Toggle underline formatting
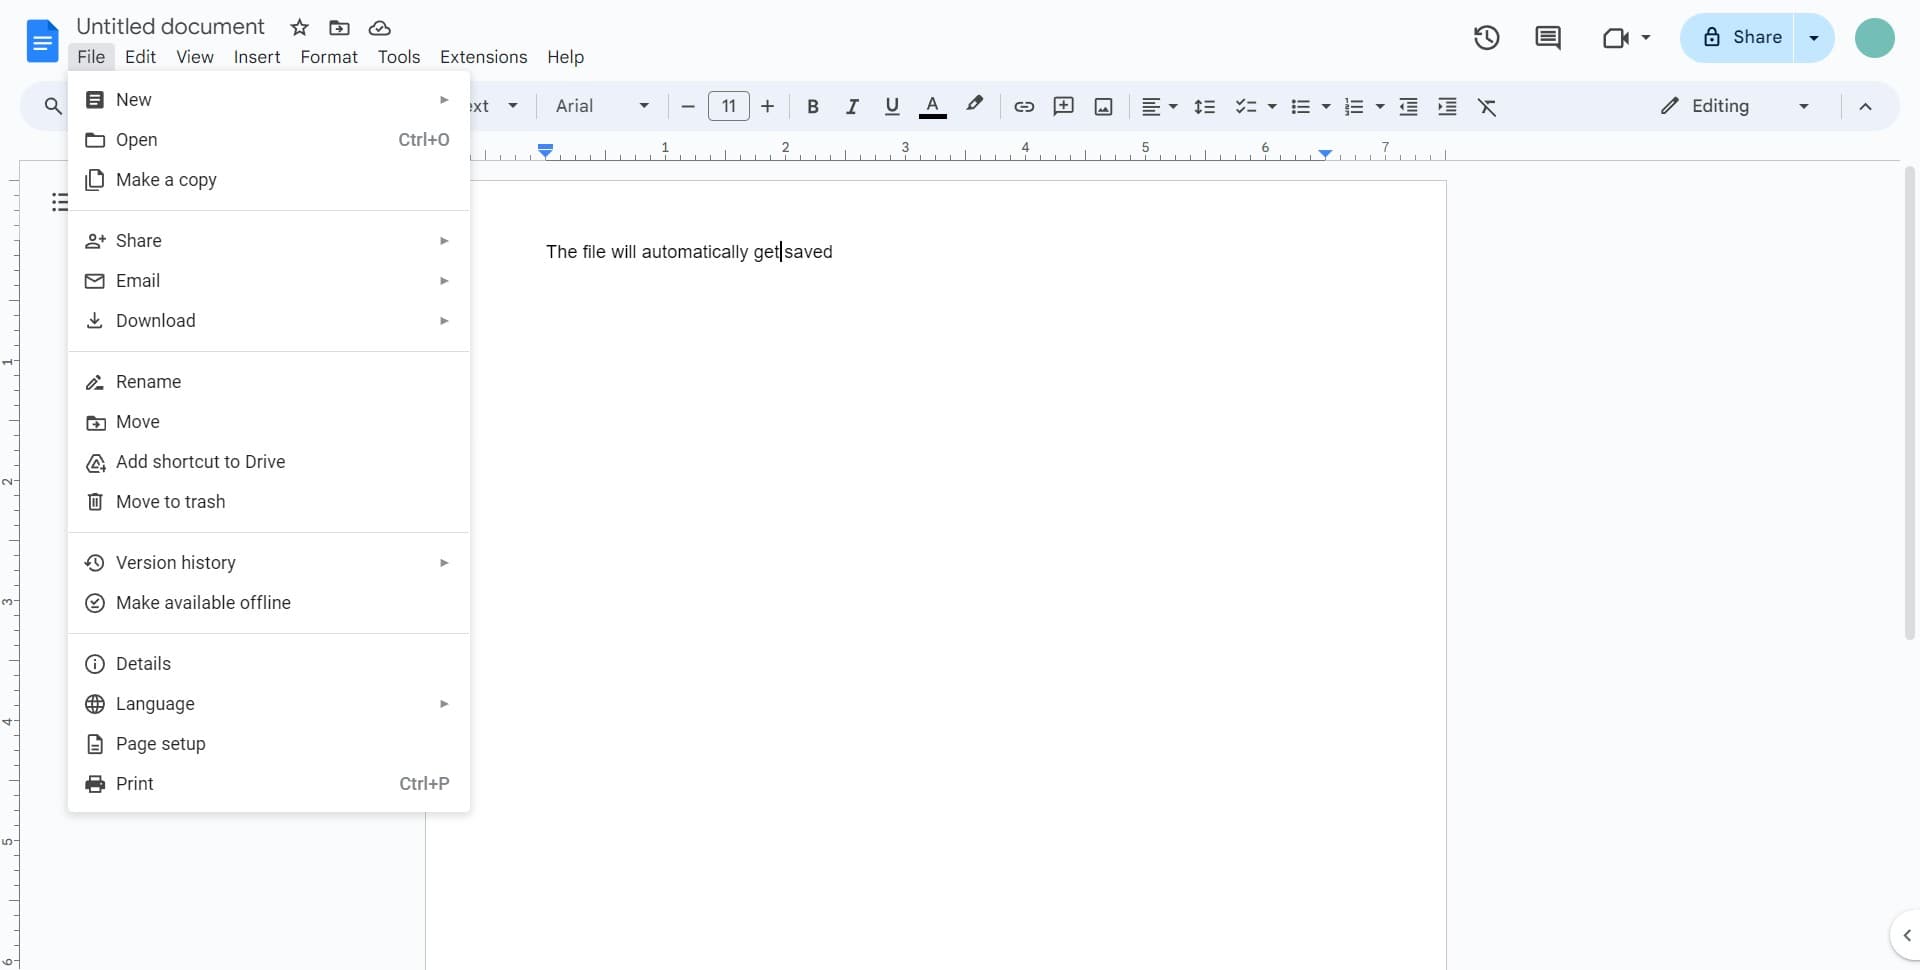1920x970 pixels. pos(892,106)
